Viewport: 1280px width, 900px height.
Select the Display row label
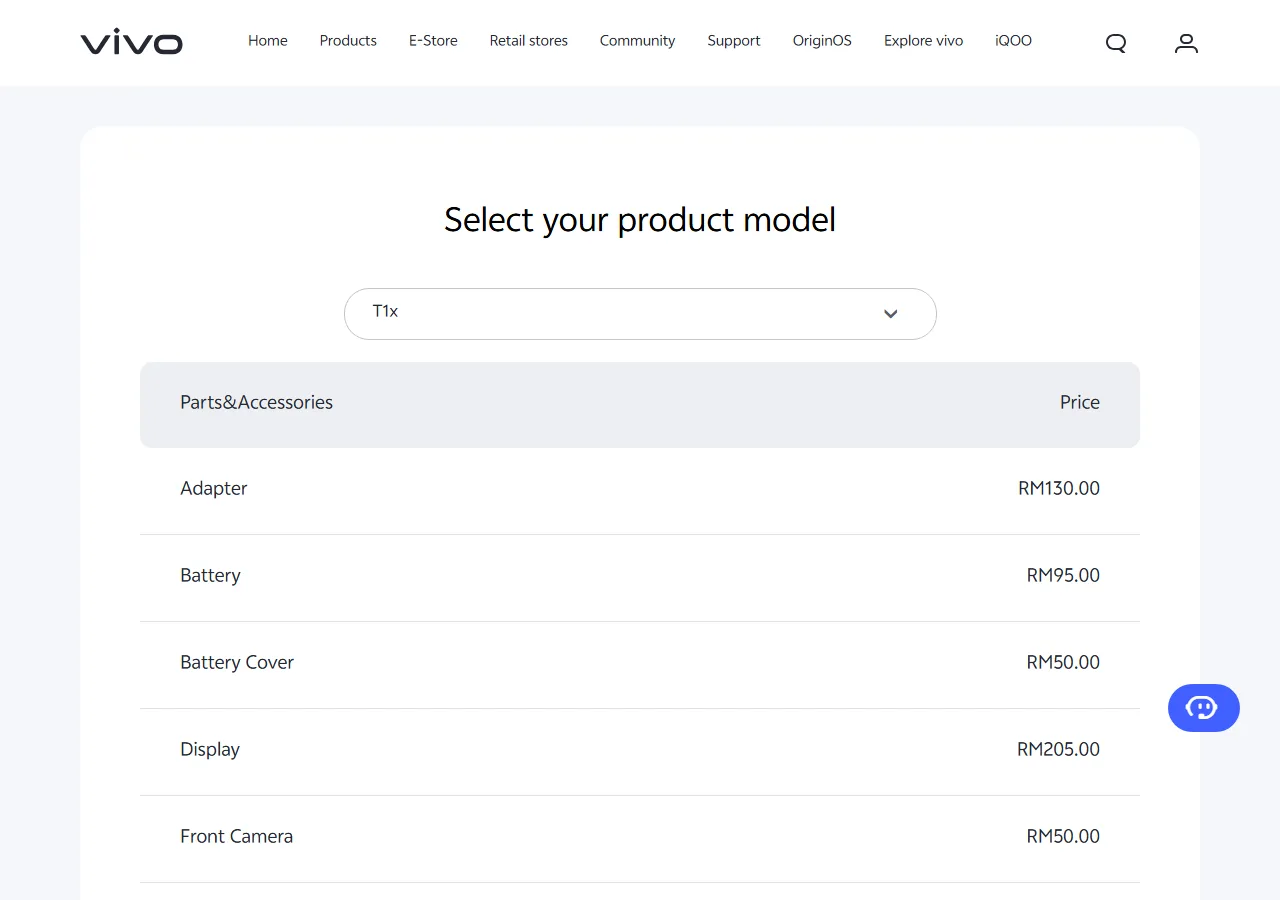(210, 750)
